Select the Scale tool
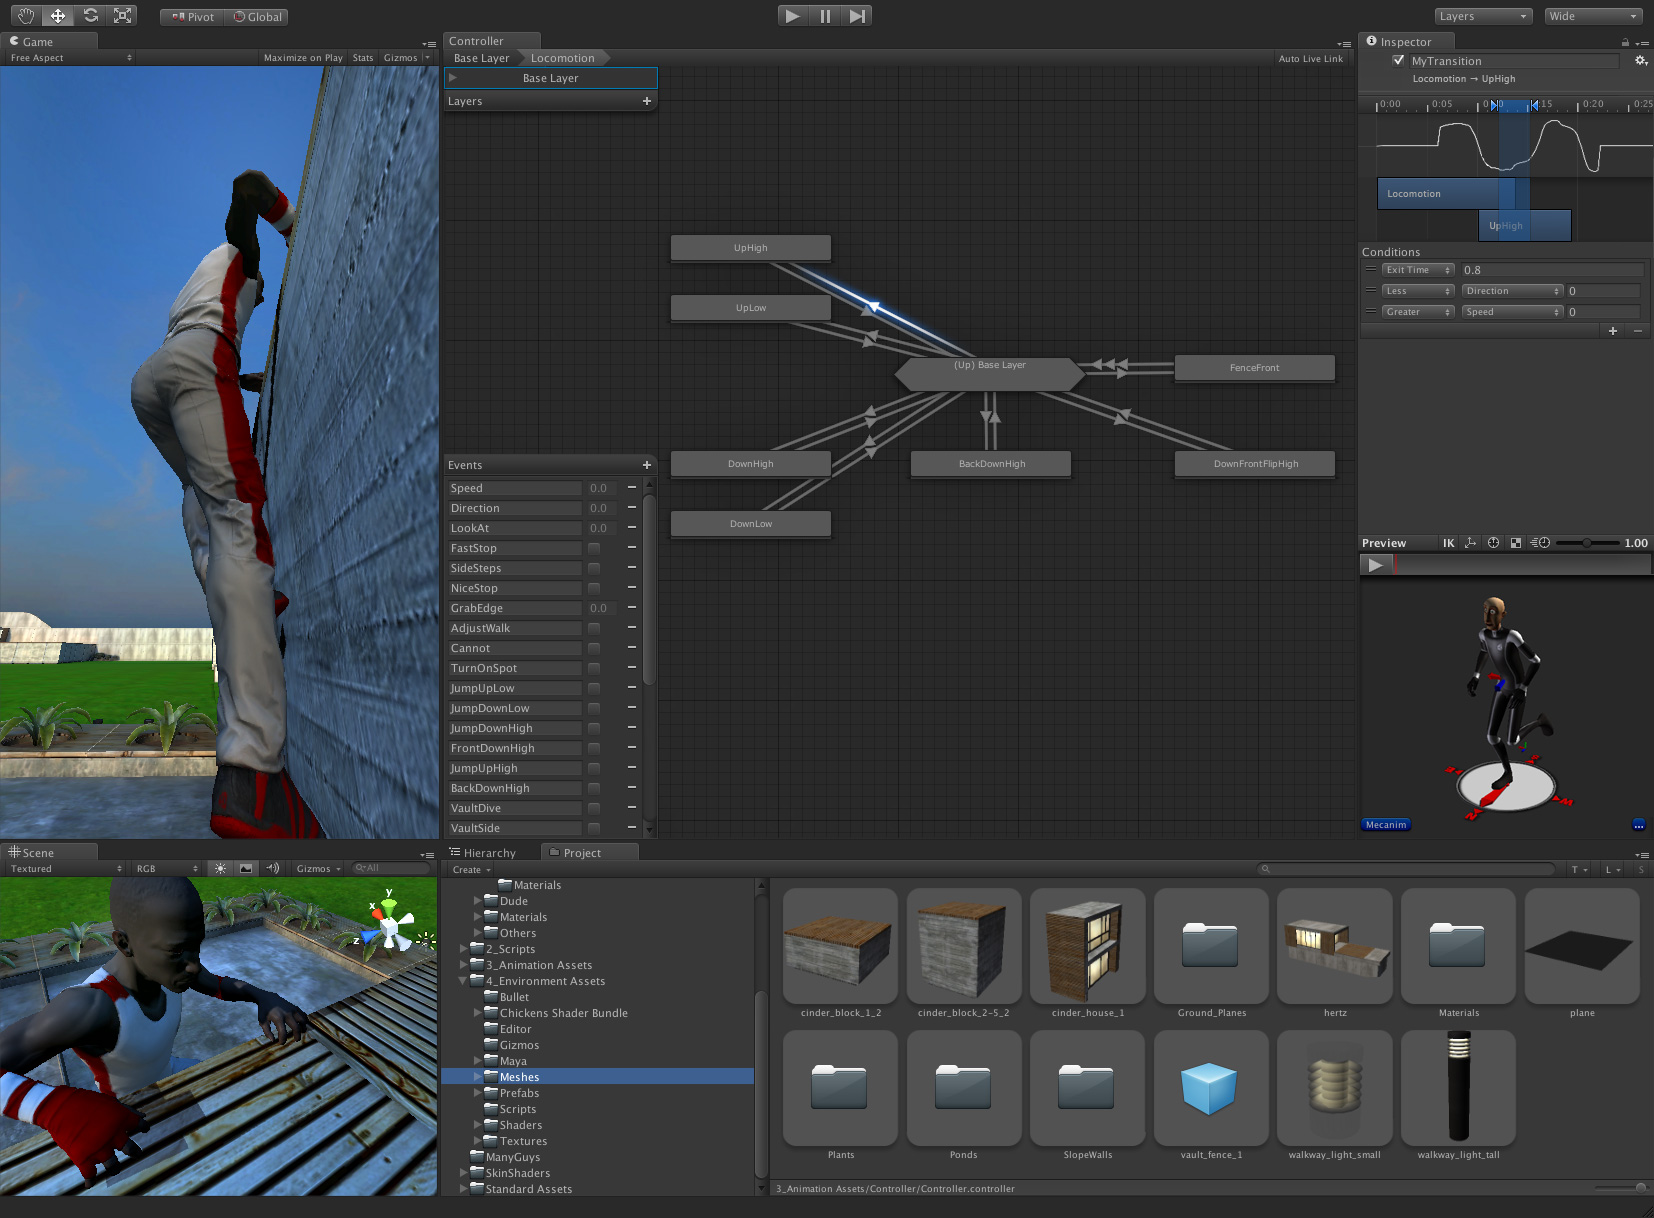Screen dimensions: 1654x1218 (123, 15)
